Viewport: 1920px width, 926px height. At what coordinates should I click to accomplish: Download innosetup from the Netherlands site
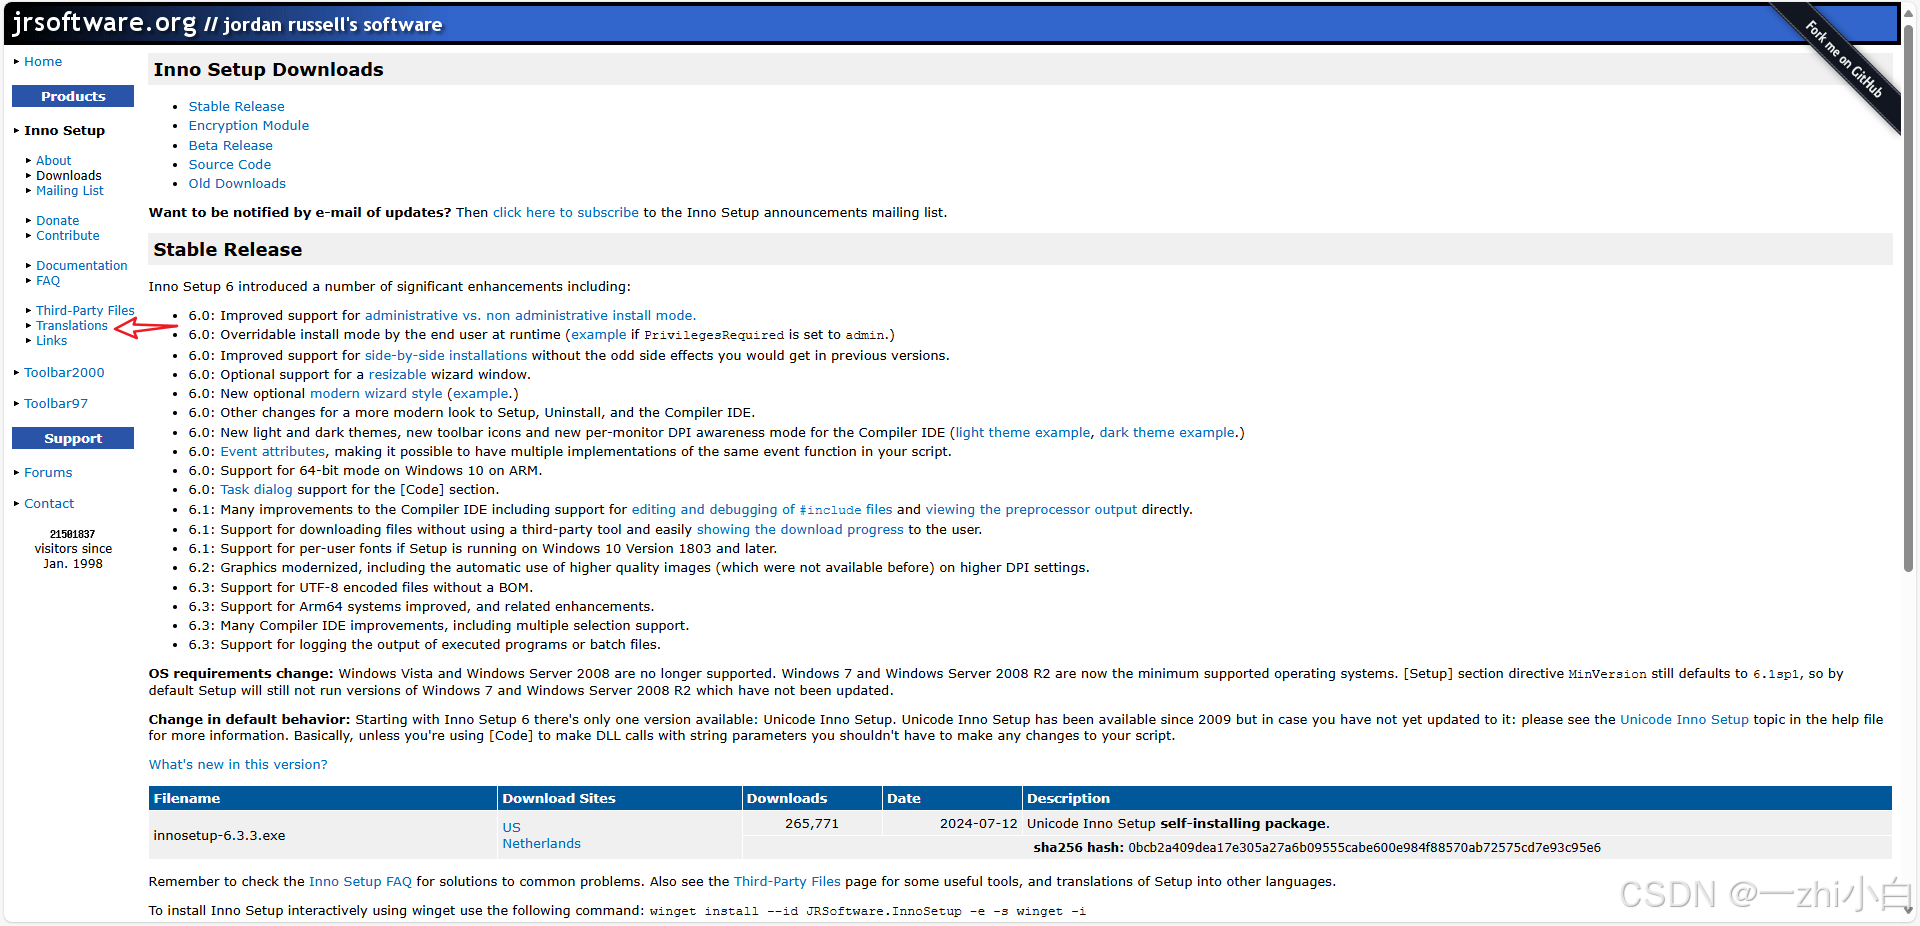pos(541,844)
